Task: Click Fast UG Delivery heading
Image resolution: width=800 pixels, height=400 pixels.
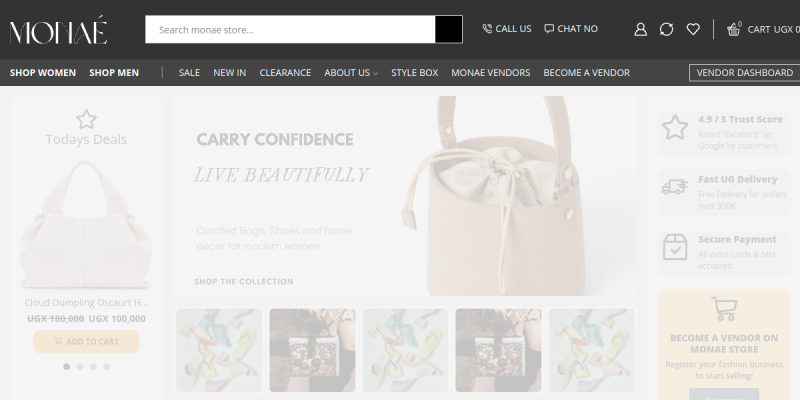Action: point(738,179)
